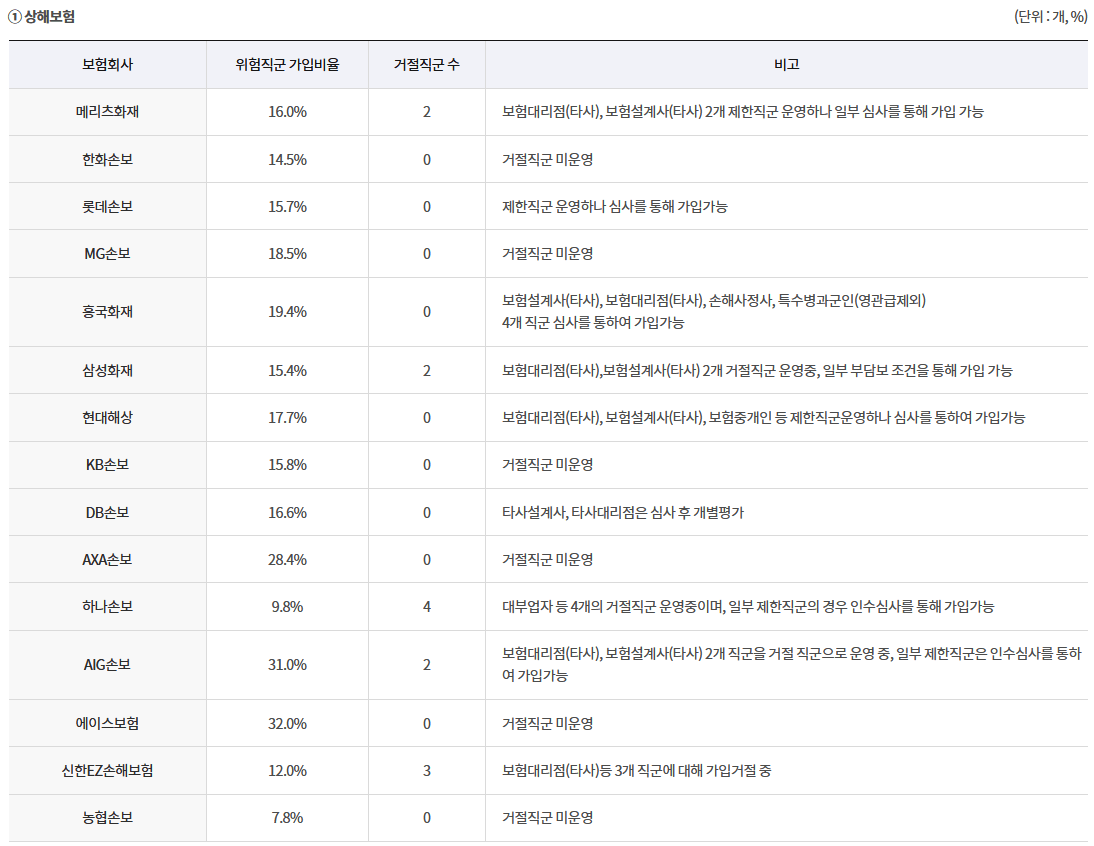The image size is (1094, 846).
Task: Click 하나손보 remark about 대부업자 등 4개
Action: (748, 607)
